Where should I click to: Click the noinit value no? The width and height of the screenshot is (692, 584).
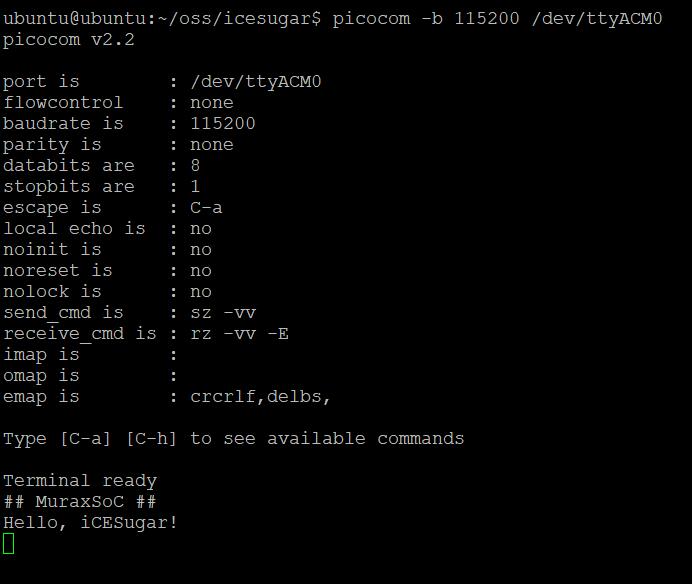coord(201,250)
